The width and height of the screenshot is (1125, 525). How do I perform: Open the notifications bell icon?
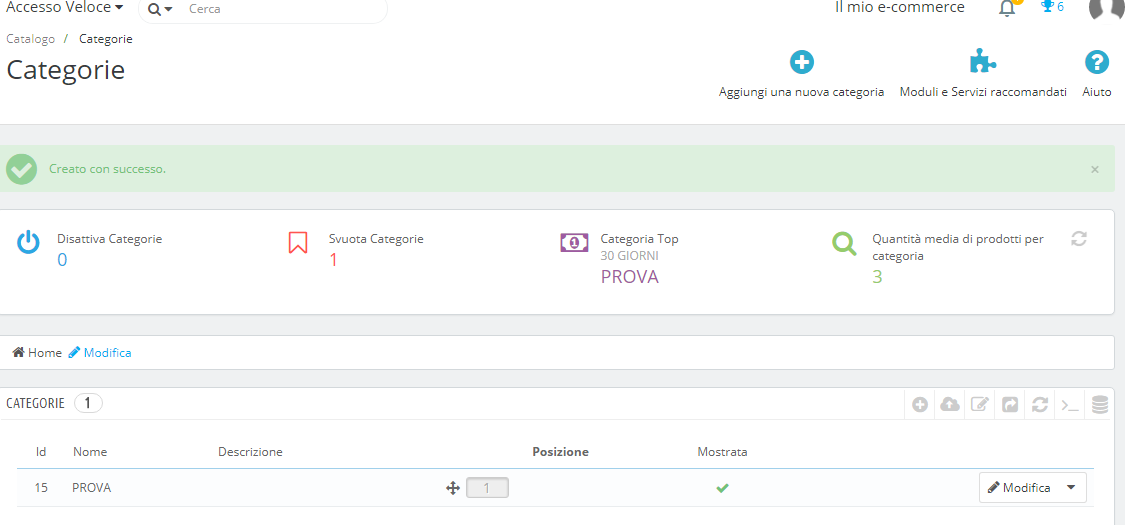coord(1007,9)
